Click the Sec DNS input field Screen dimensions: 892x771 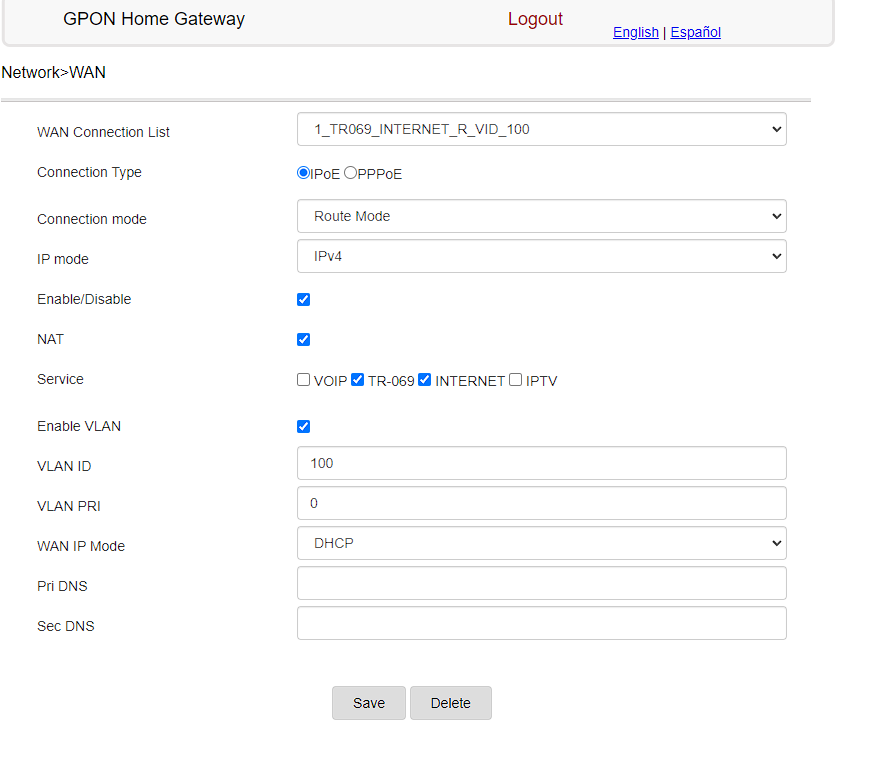[541, 623]
